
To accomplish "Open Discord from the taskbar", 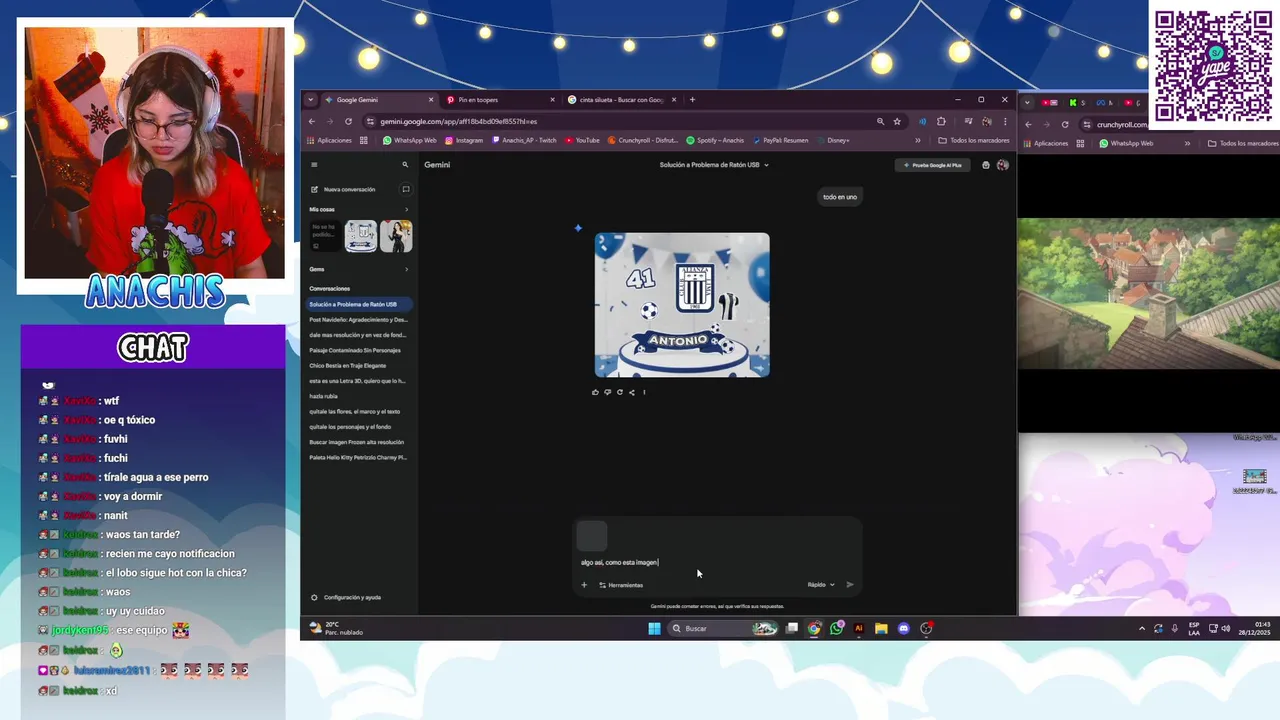I will click(903, 628).
